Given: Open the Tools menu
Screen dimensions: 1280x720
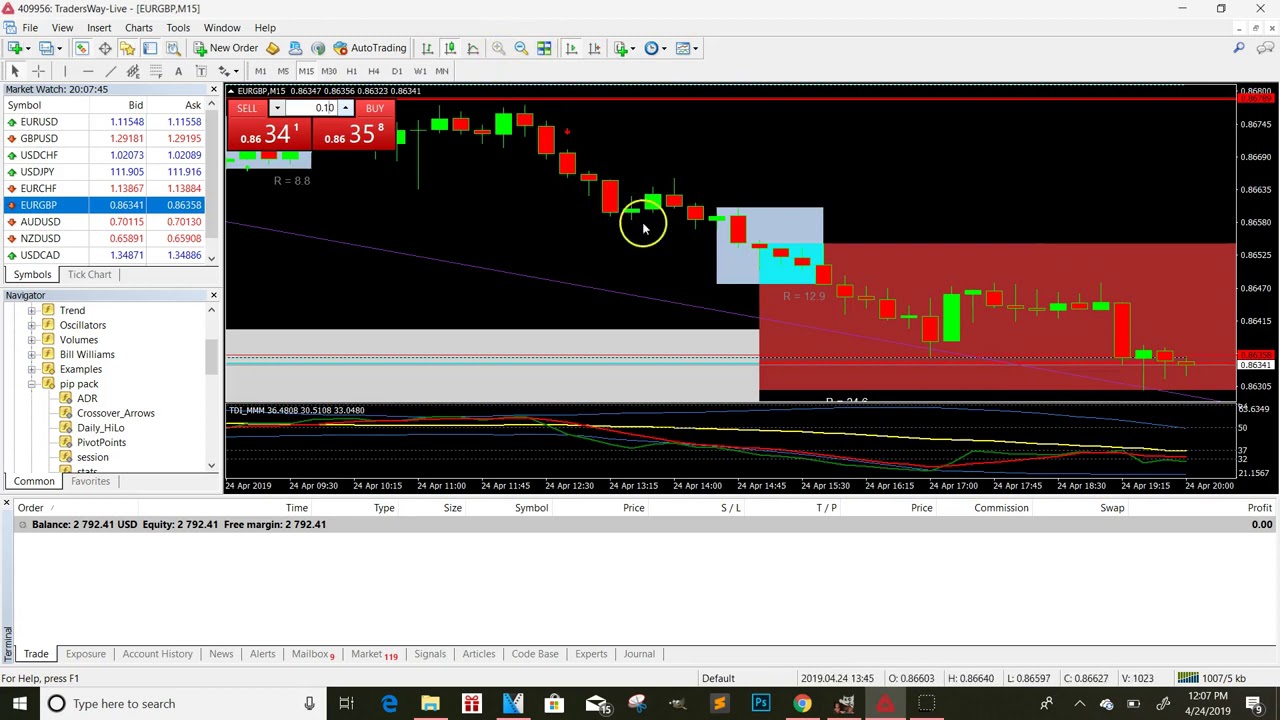Looking at the screenshot, I should [x=178, y=28].
